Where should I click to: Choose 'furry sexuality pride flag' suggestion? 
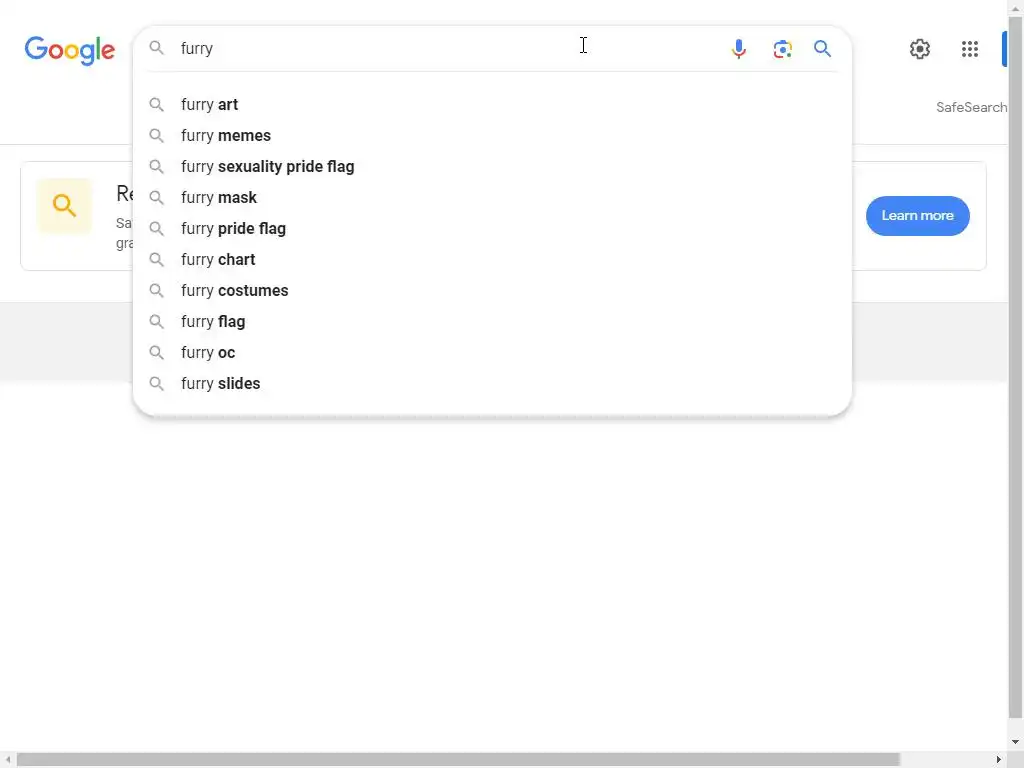tap(268, 166)
